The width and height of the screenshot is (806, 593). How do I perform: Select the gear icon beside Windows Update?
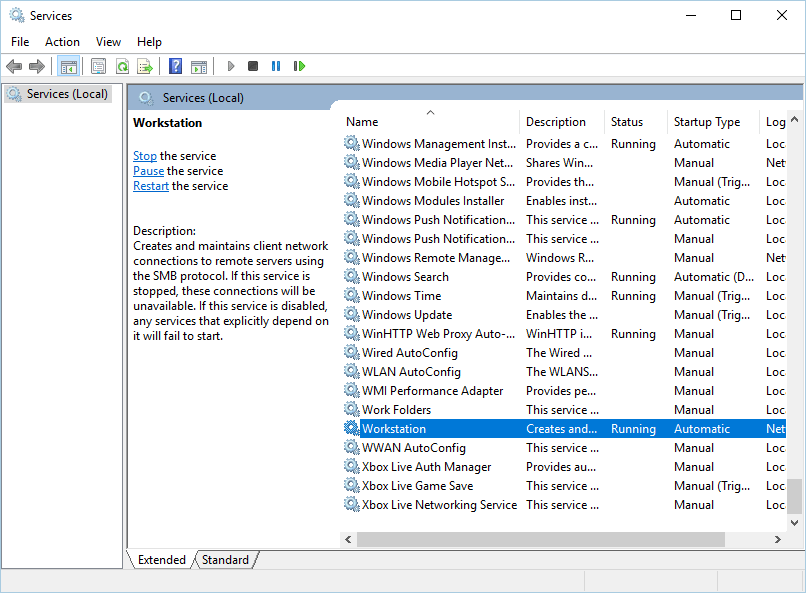click(x=352, y=314)
